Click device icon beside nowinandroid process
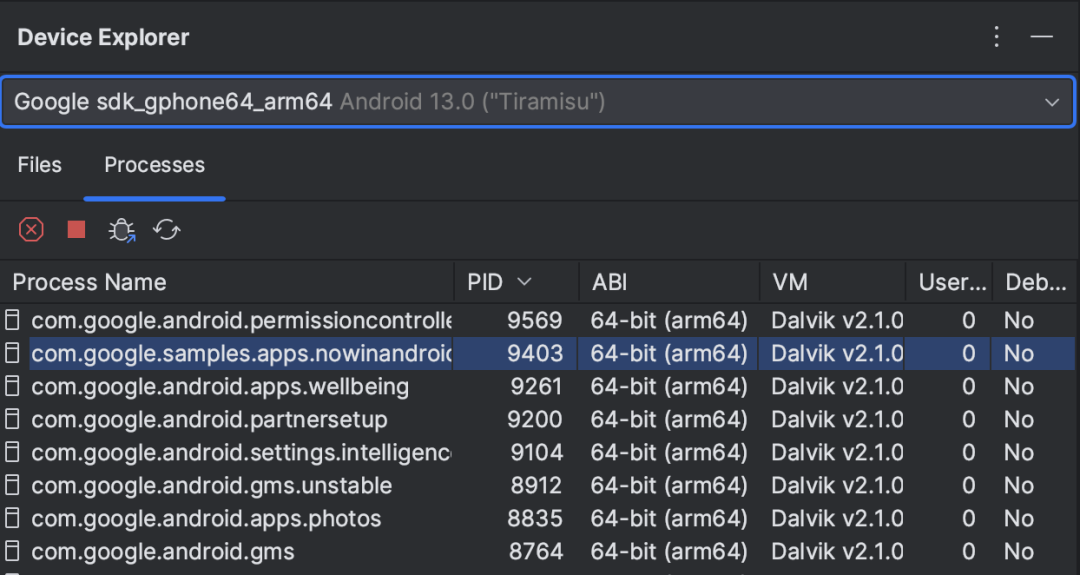The image size is (1080, 575). point(12,353)
